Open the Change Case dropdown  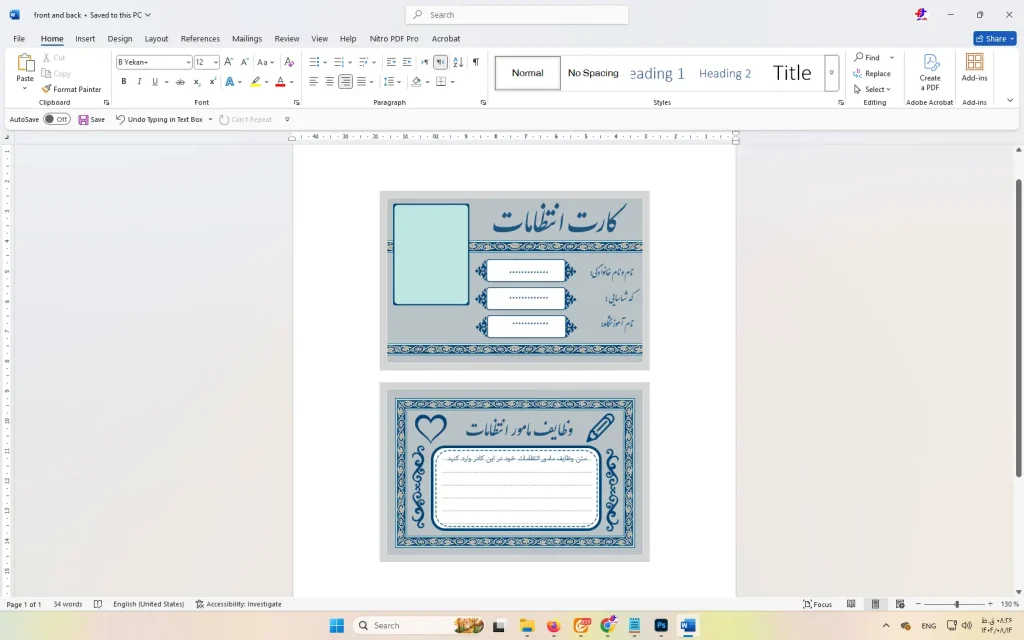tap(265, 62)
